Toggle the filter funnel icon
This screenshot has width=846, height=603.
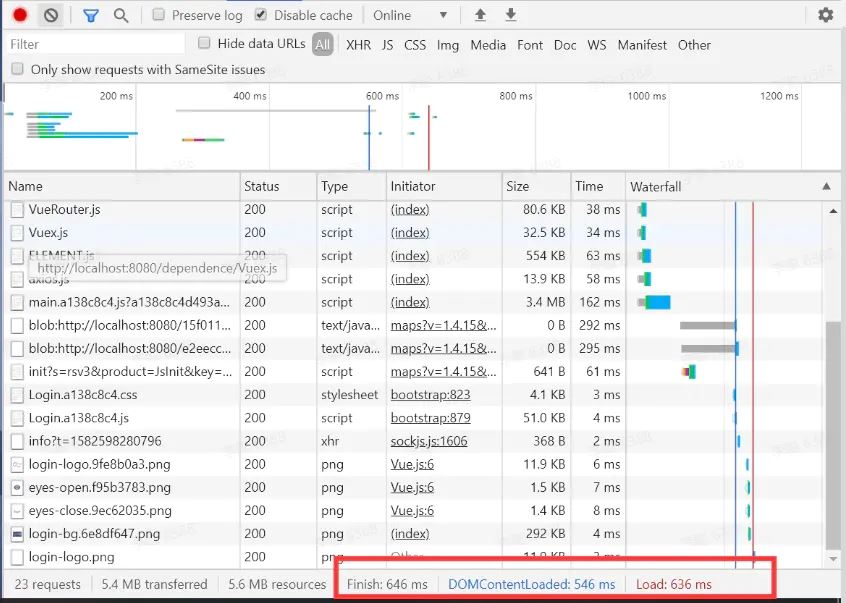pos(91,16)
